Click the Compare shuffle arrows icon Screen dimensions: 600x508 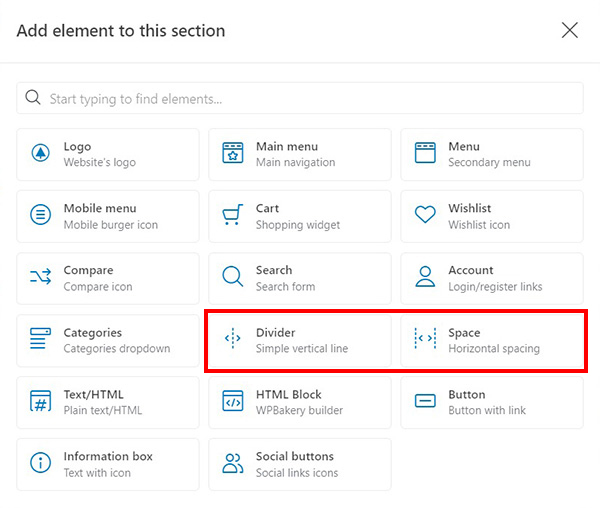(x=41, y=278)
